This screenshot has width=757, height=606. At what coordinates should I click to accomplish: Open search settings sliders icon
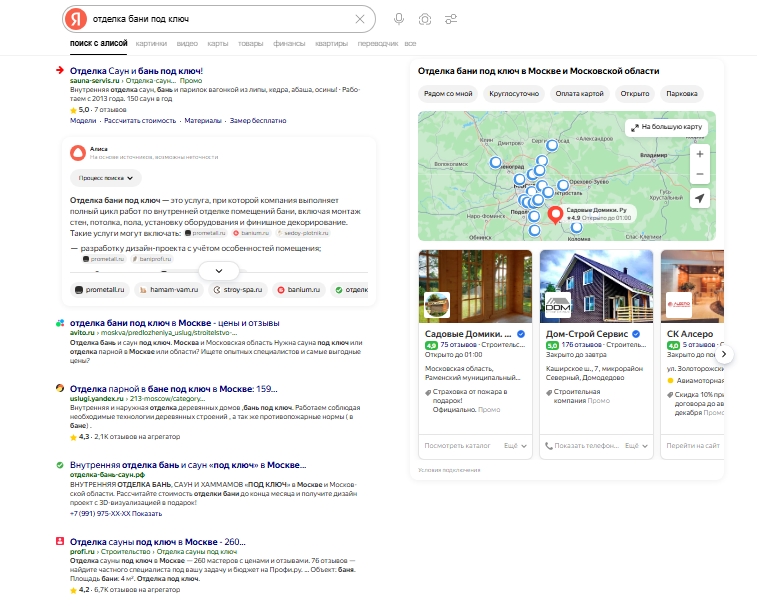coord(452,19)
